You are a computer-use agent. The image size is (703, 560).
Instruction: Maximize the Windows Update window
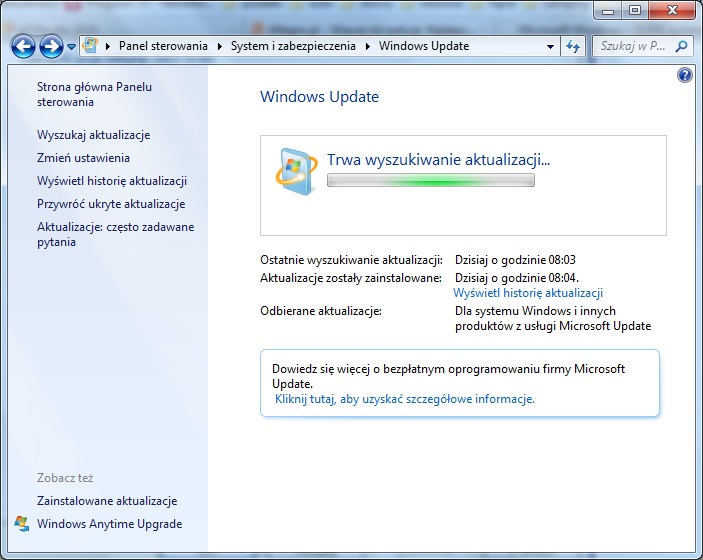click(x=634, y=10)
